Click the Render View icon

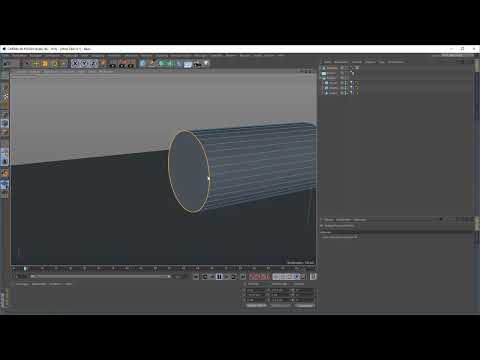113,64
